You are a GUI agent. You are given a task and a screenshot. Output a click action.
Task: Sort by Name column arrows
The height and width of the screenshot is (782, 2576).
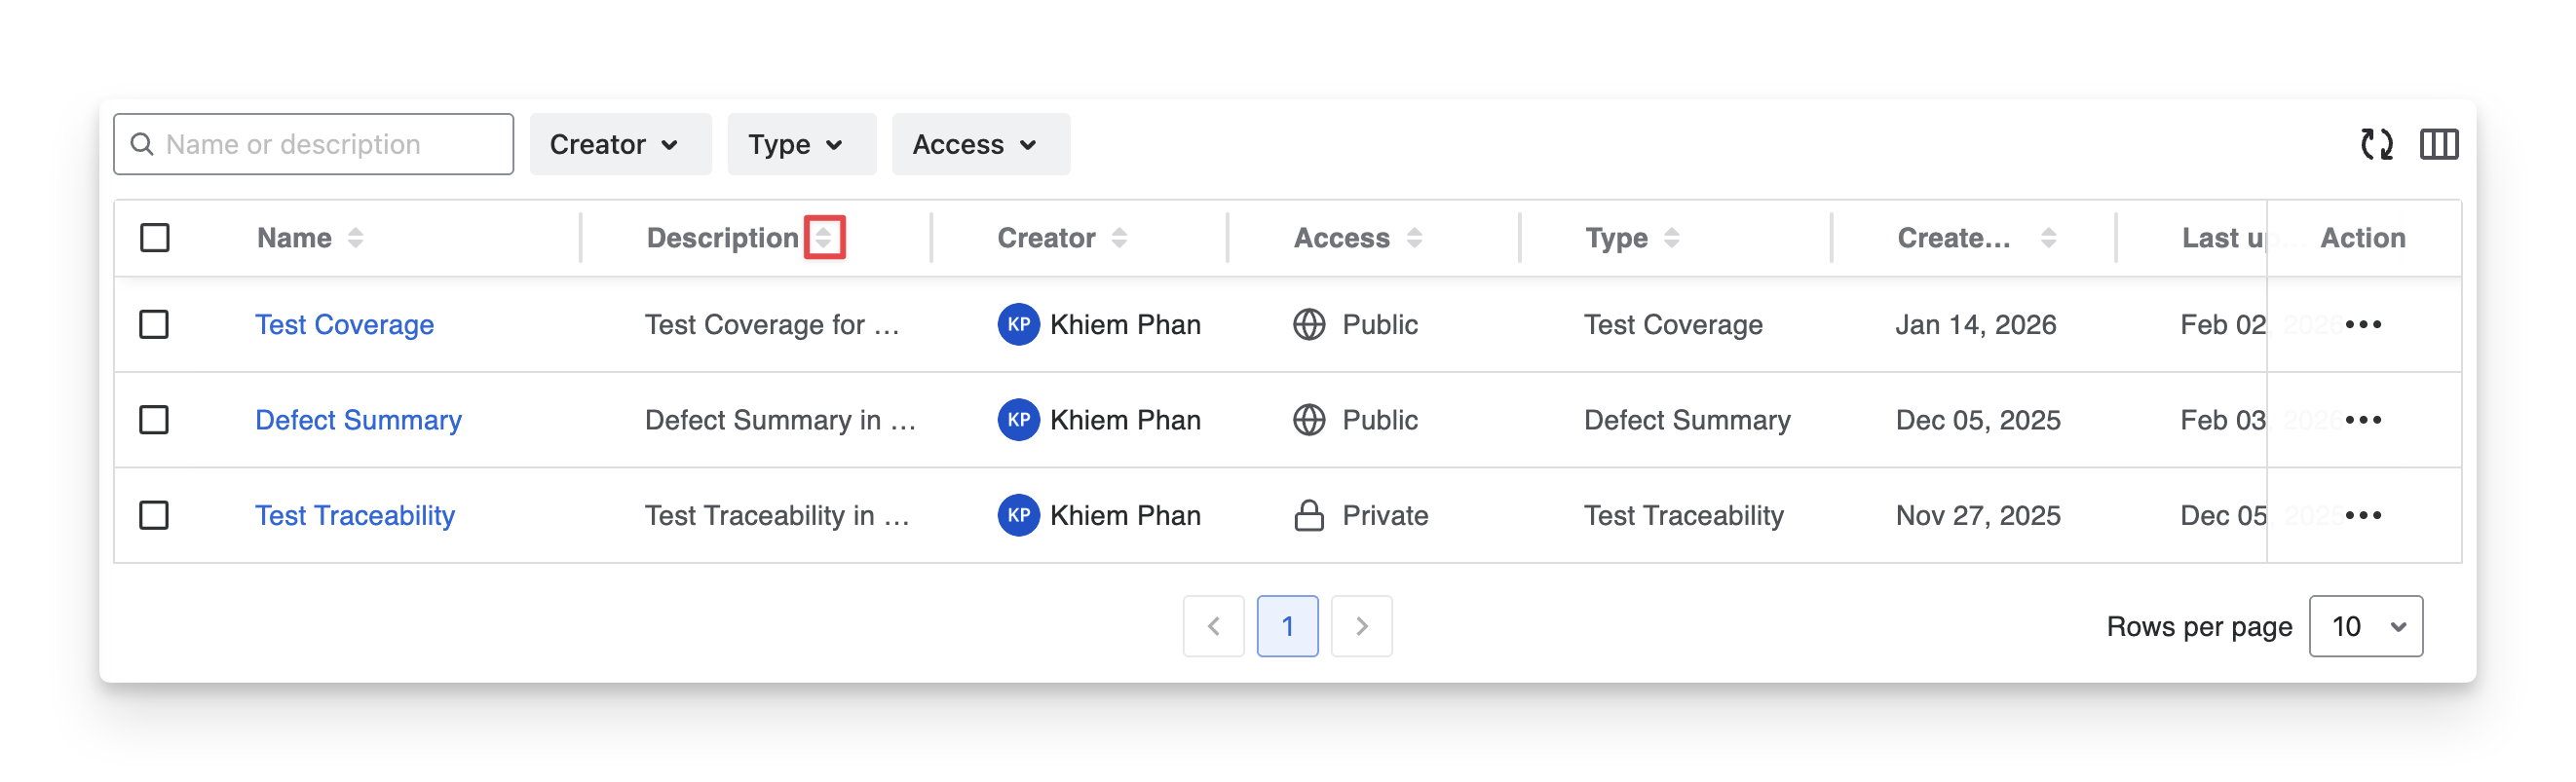355,238
